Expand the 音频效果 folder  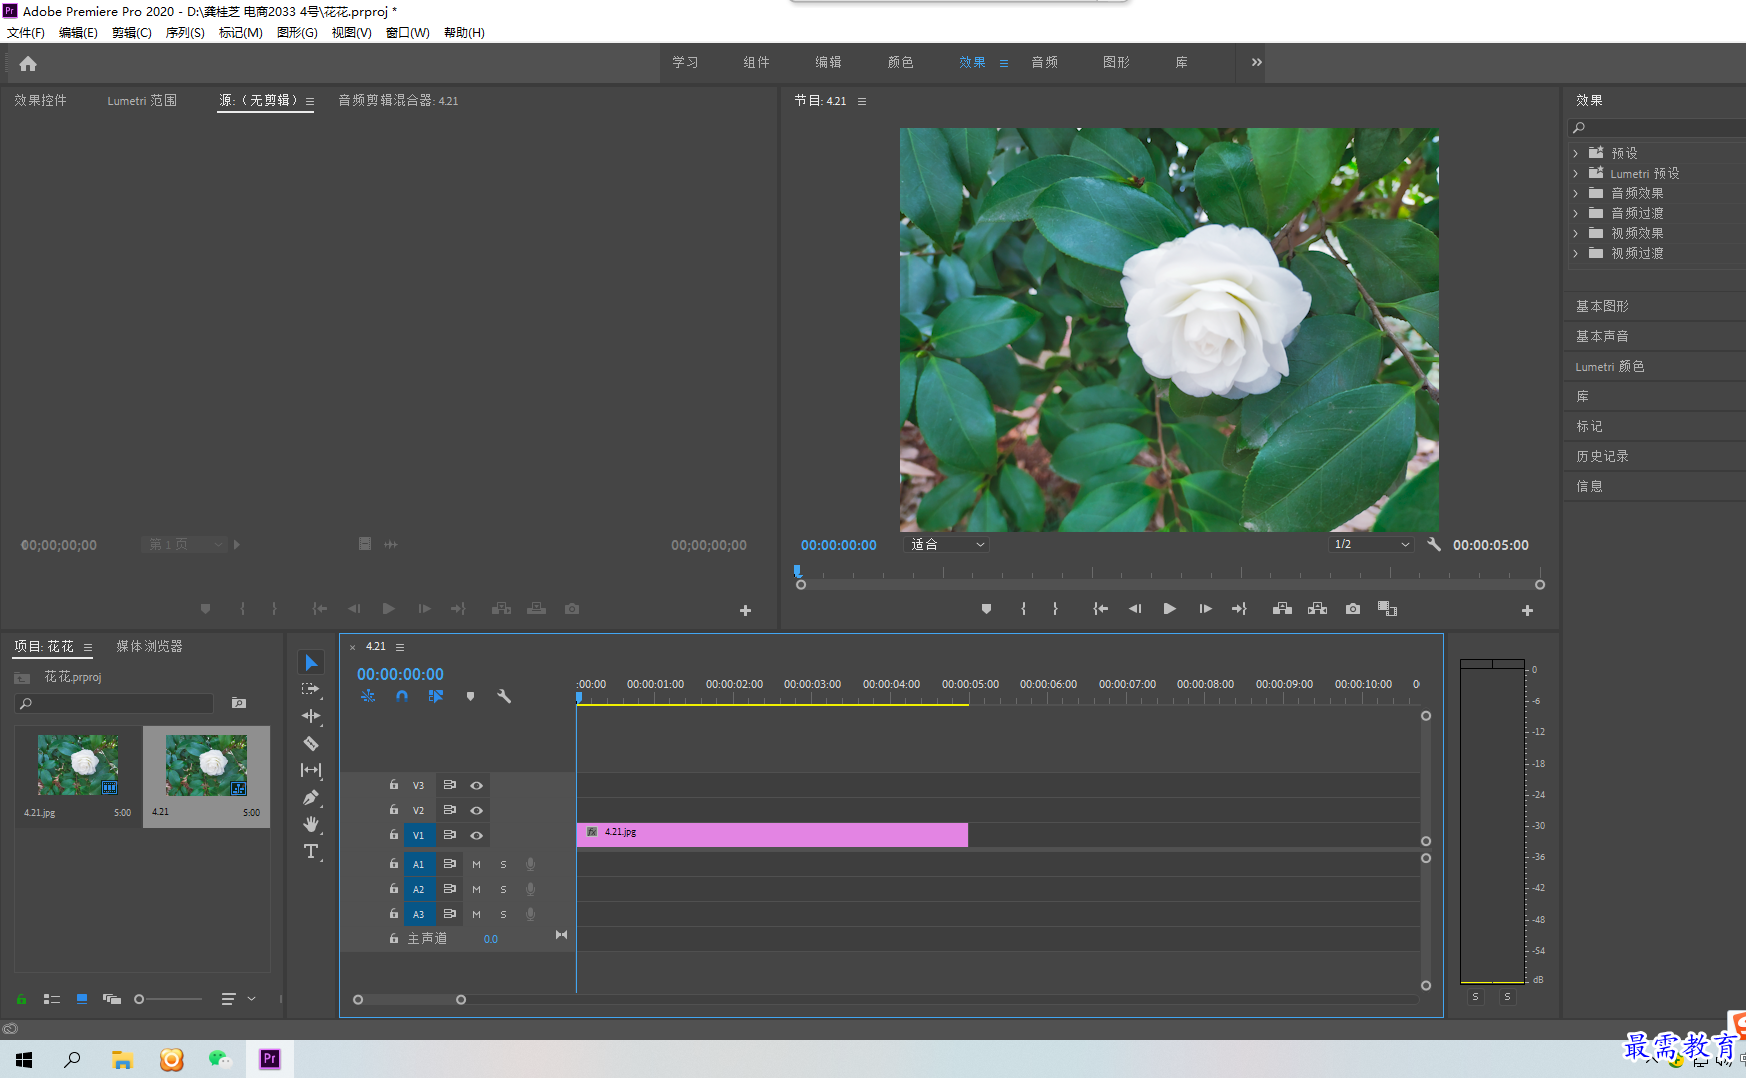point(1575,194)
